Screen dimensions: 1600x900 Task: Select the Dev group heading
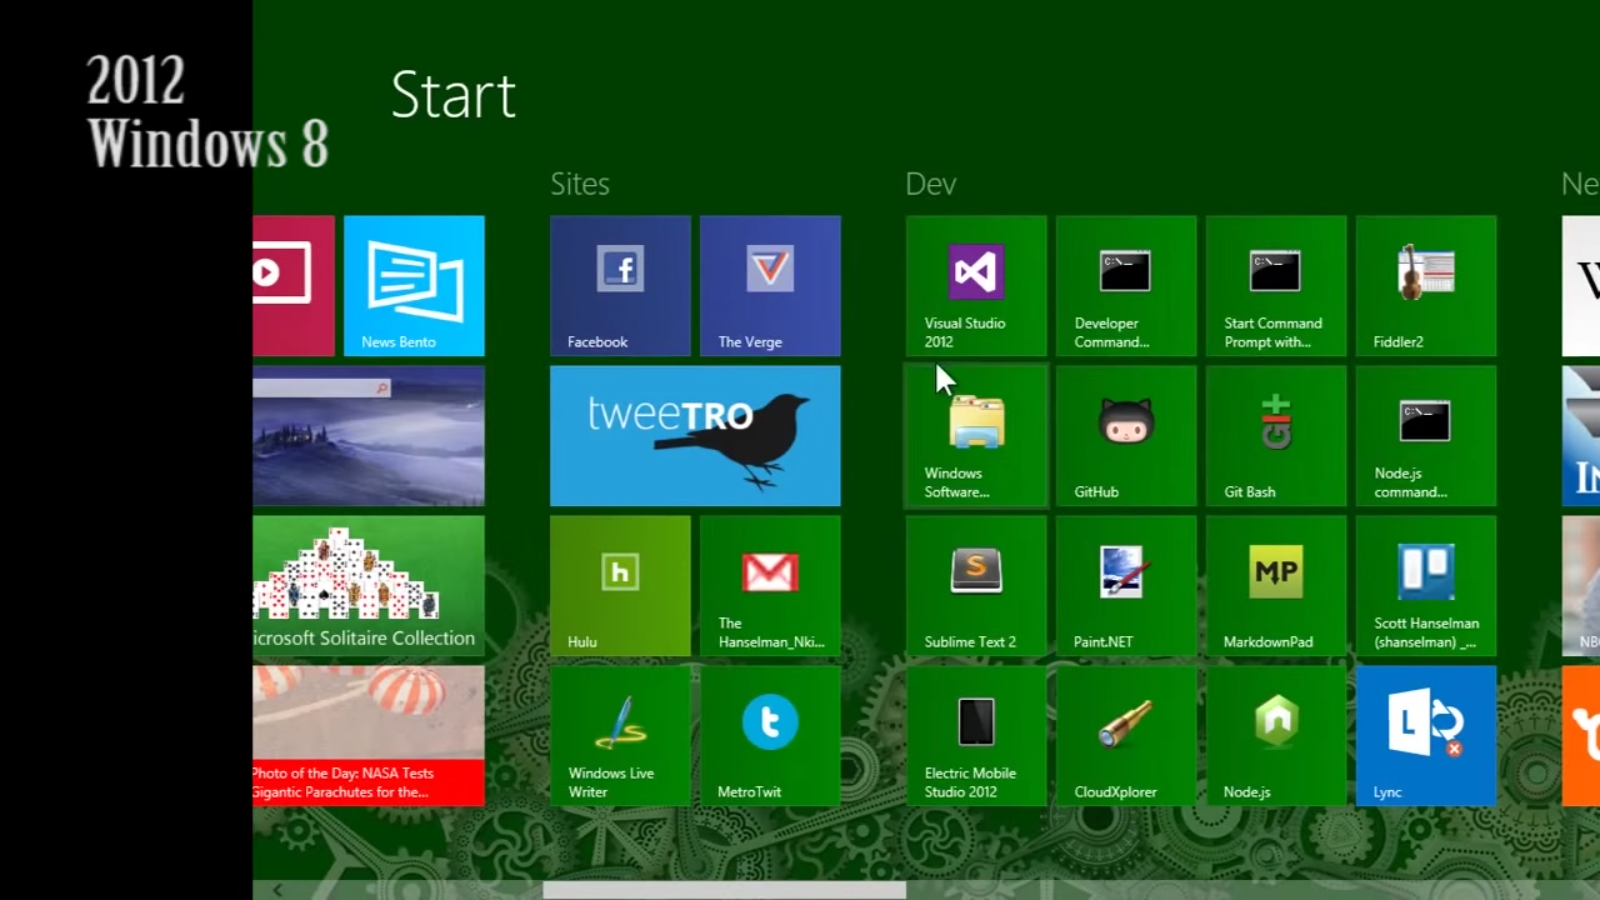coord(931,184)
